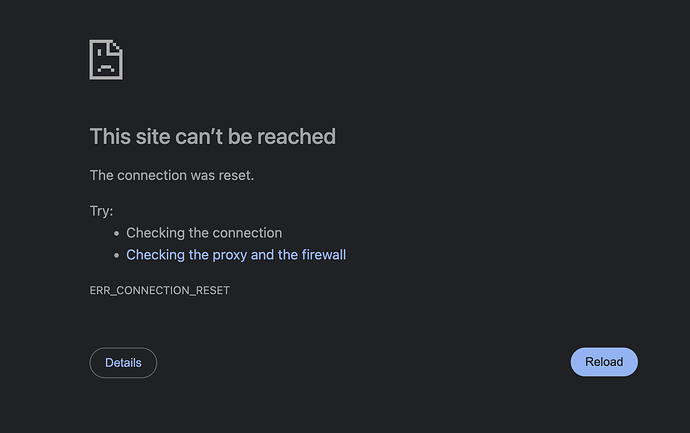This screenshot has height=433, width=690.
Task: Click the word 'firewall' in the link
Action: (x=324, y=255)
